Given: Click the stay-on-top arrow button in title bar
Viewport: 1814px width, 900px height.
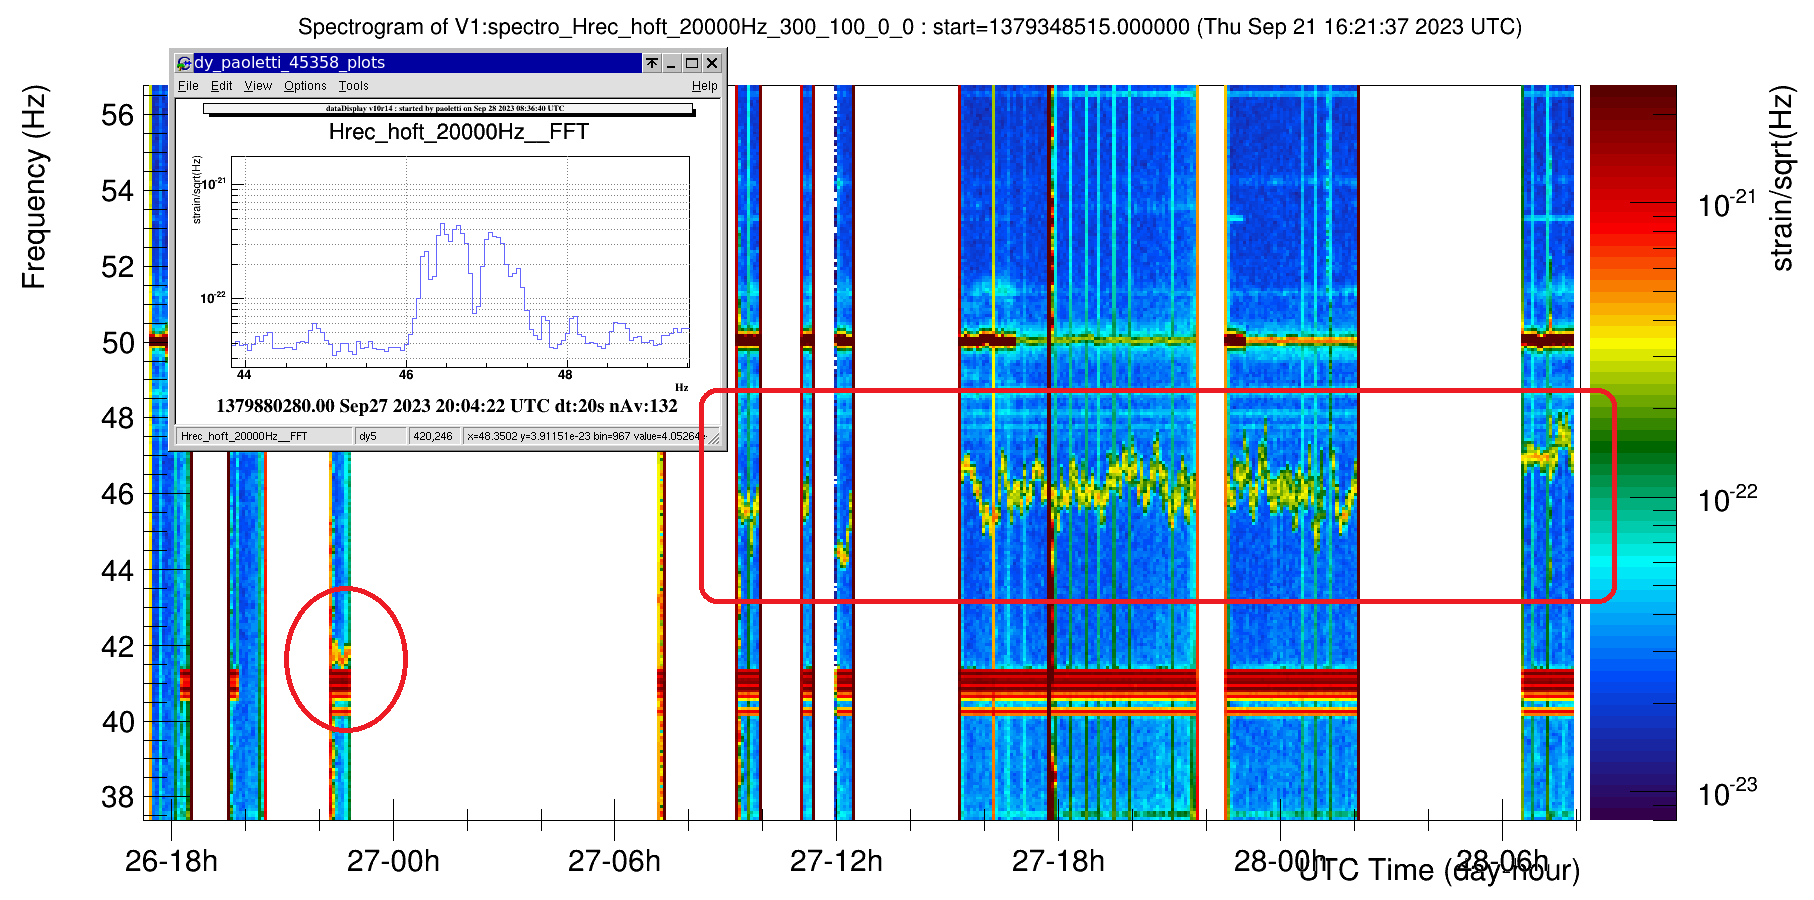Looking at the screenshot, I should (651, 63).
